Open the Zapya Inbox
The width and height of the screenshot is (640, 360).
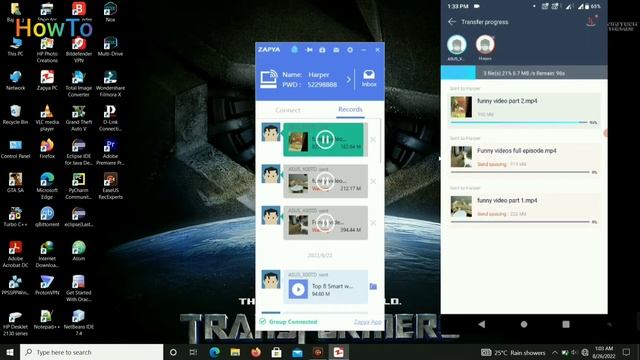point(369,78)
